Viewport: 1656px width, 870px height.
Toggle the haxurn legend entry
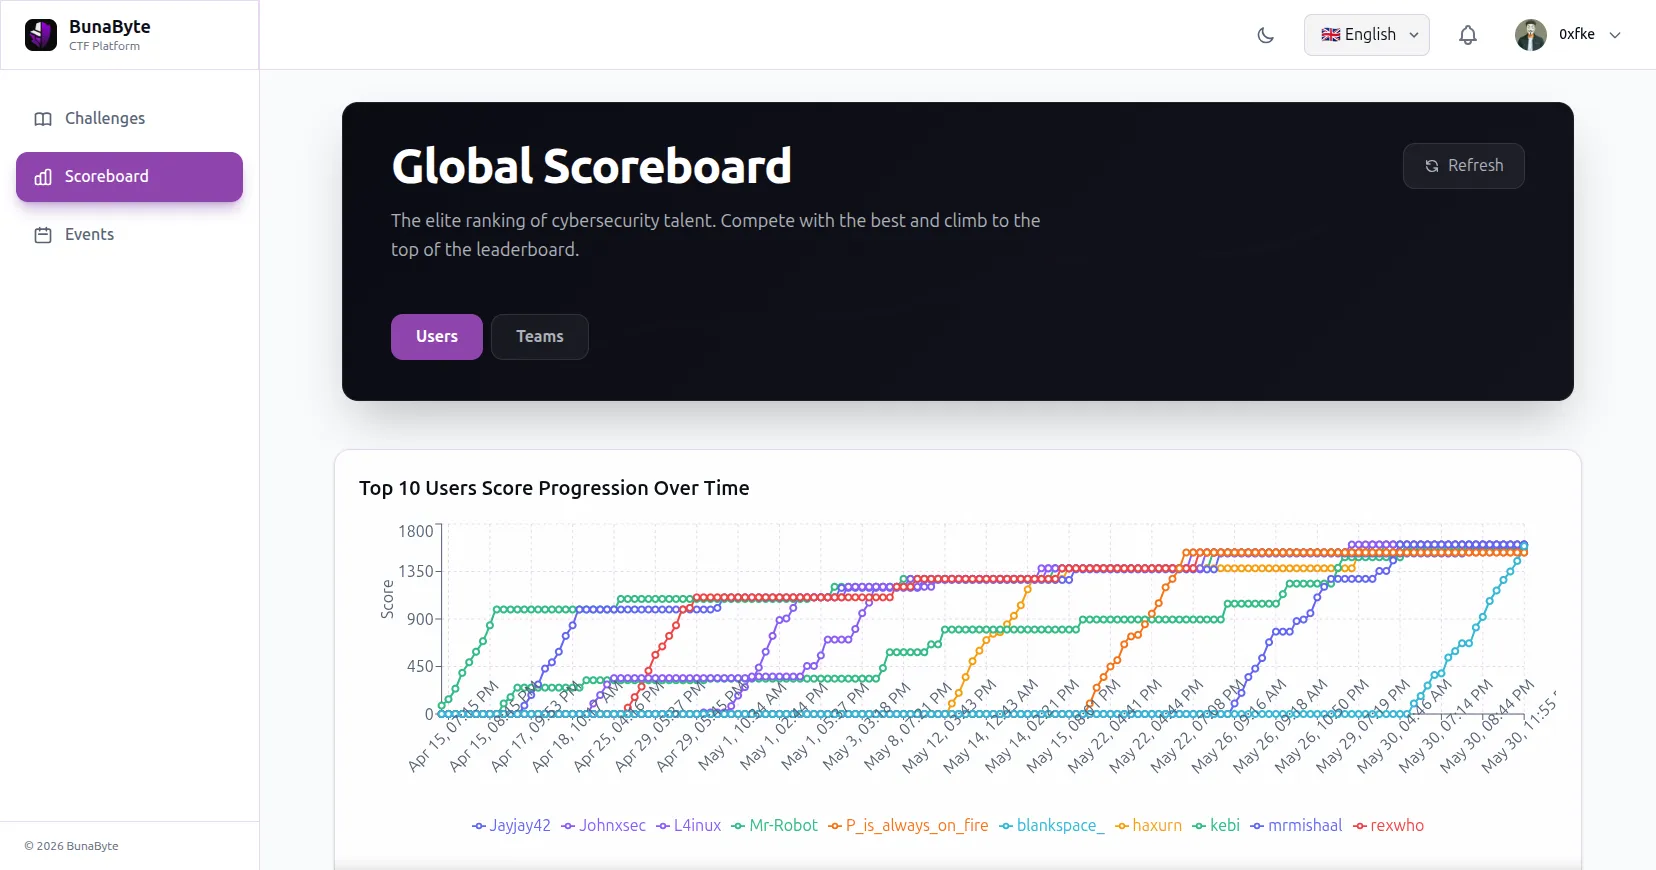(x=1149, y=826)
